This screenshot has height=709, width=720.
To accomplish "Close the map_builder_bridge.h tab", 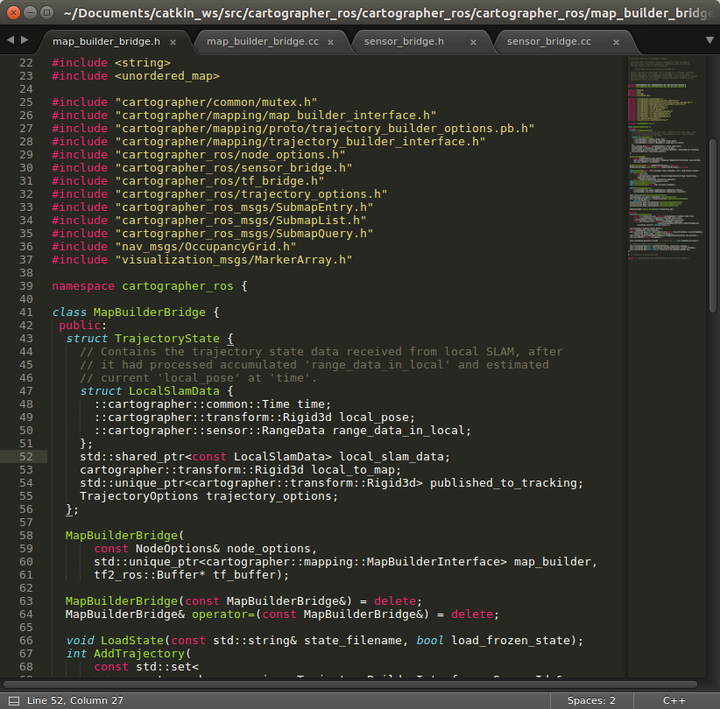I will [173, 42].
